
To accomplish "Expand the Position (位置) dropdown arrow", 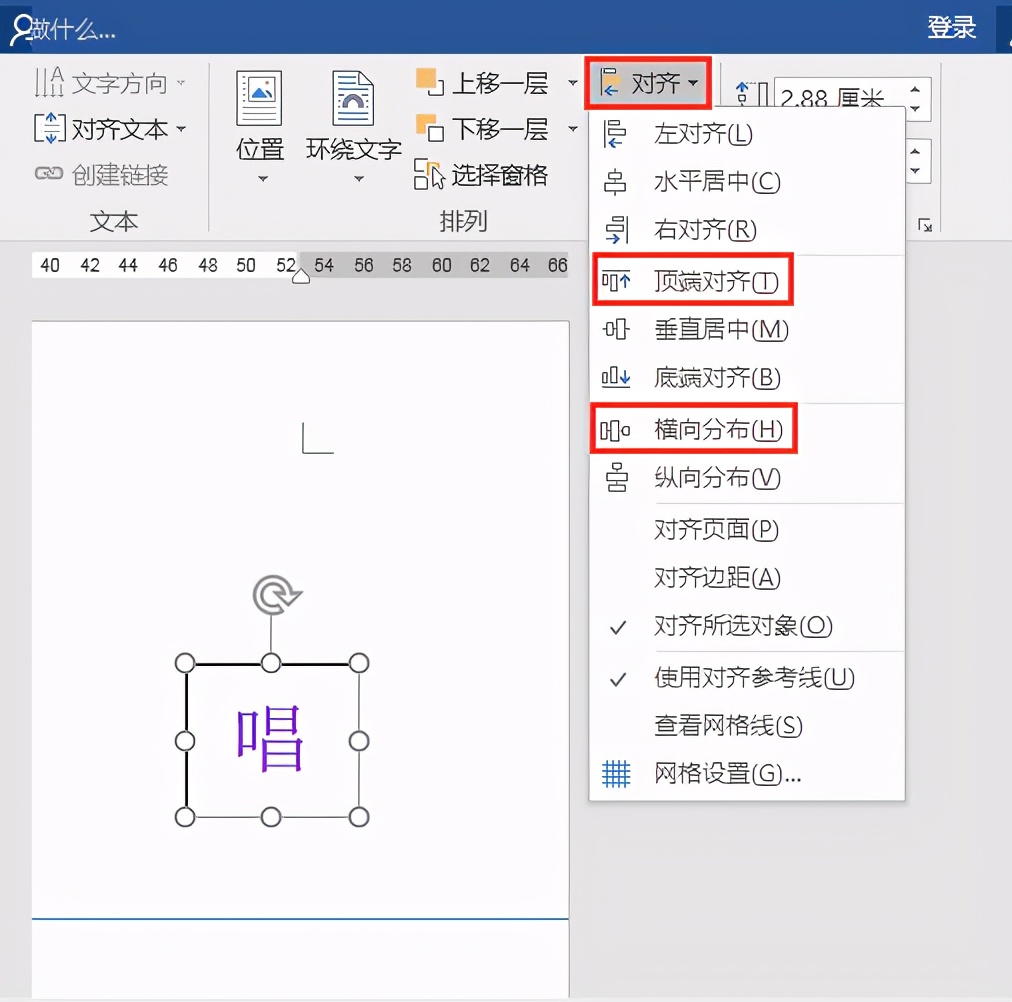I will 263,179.
